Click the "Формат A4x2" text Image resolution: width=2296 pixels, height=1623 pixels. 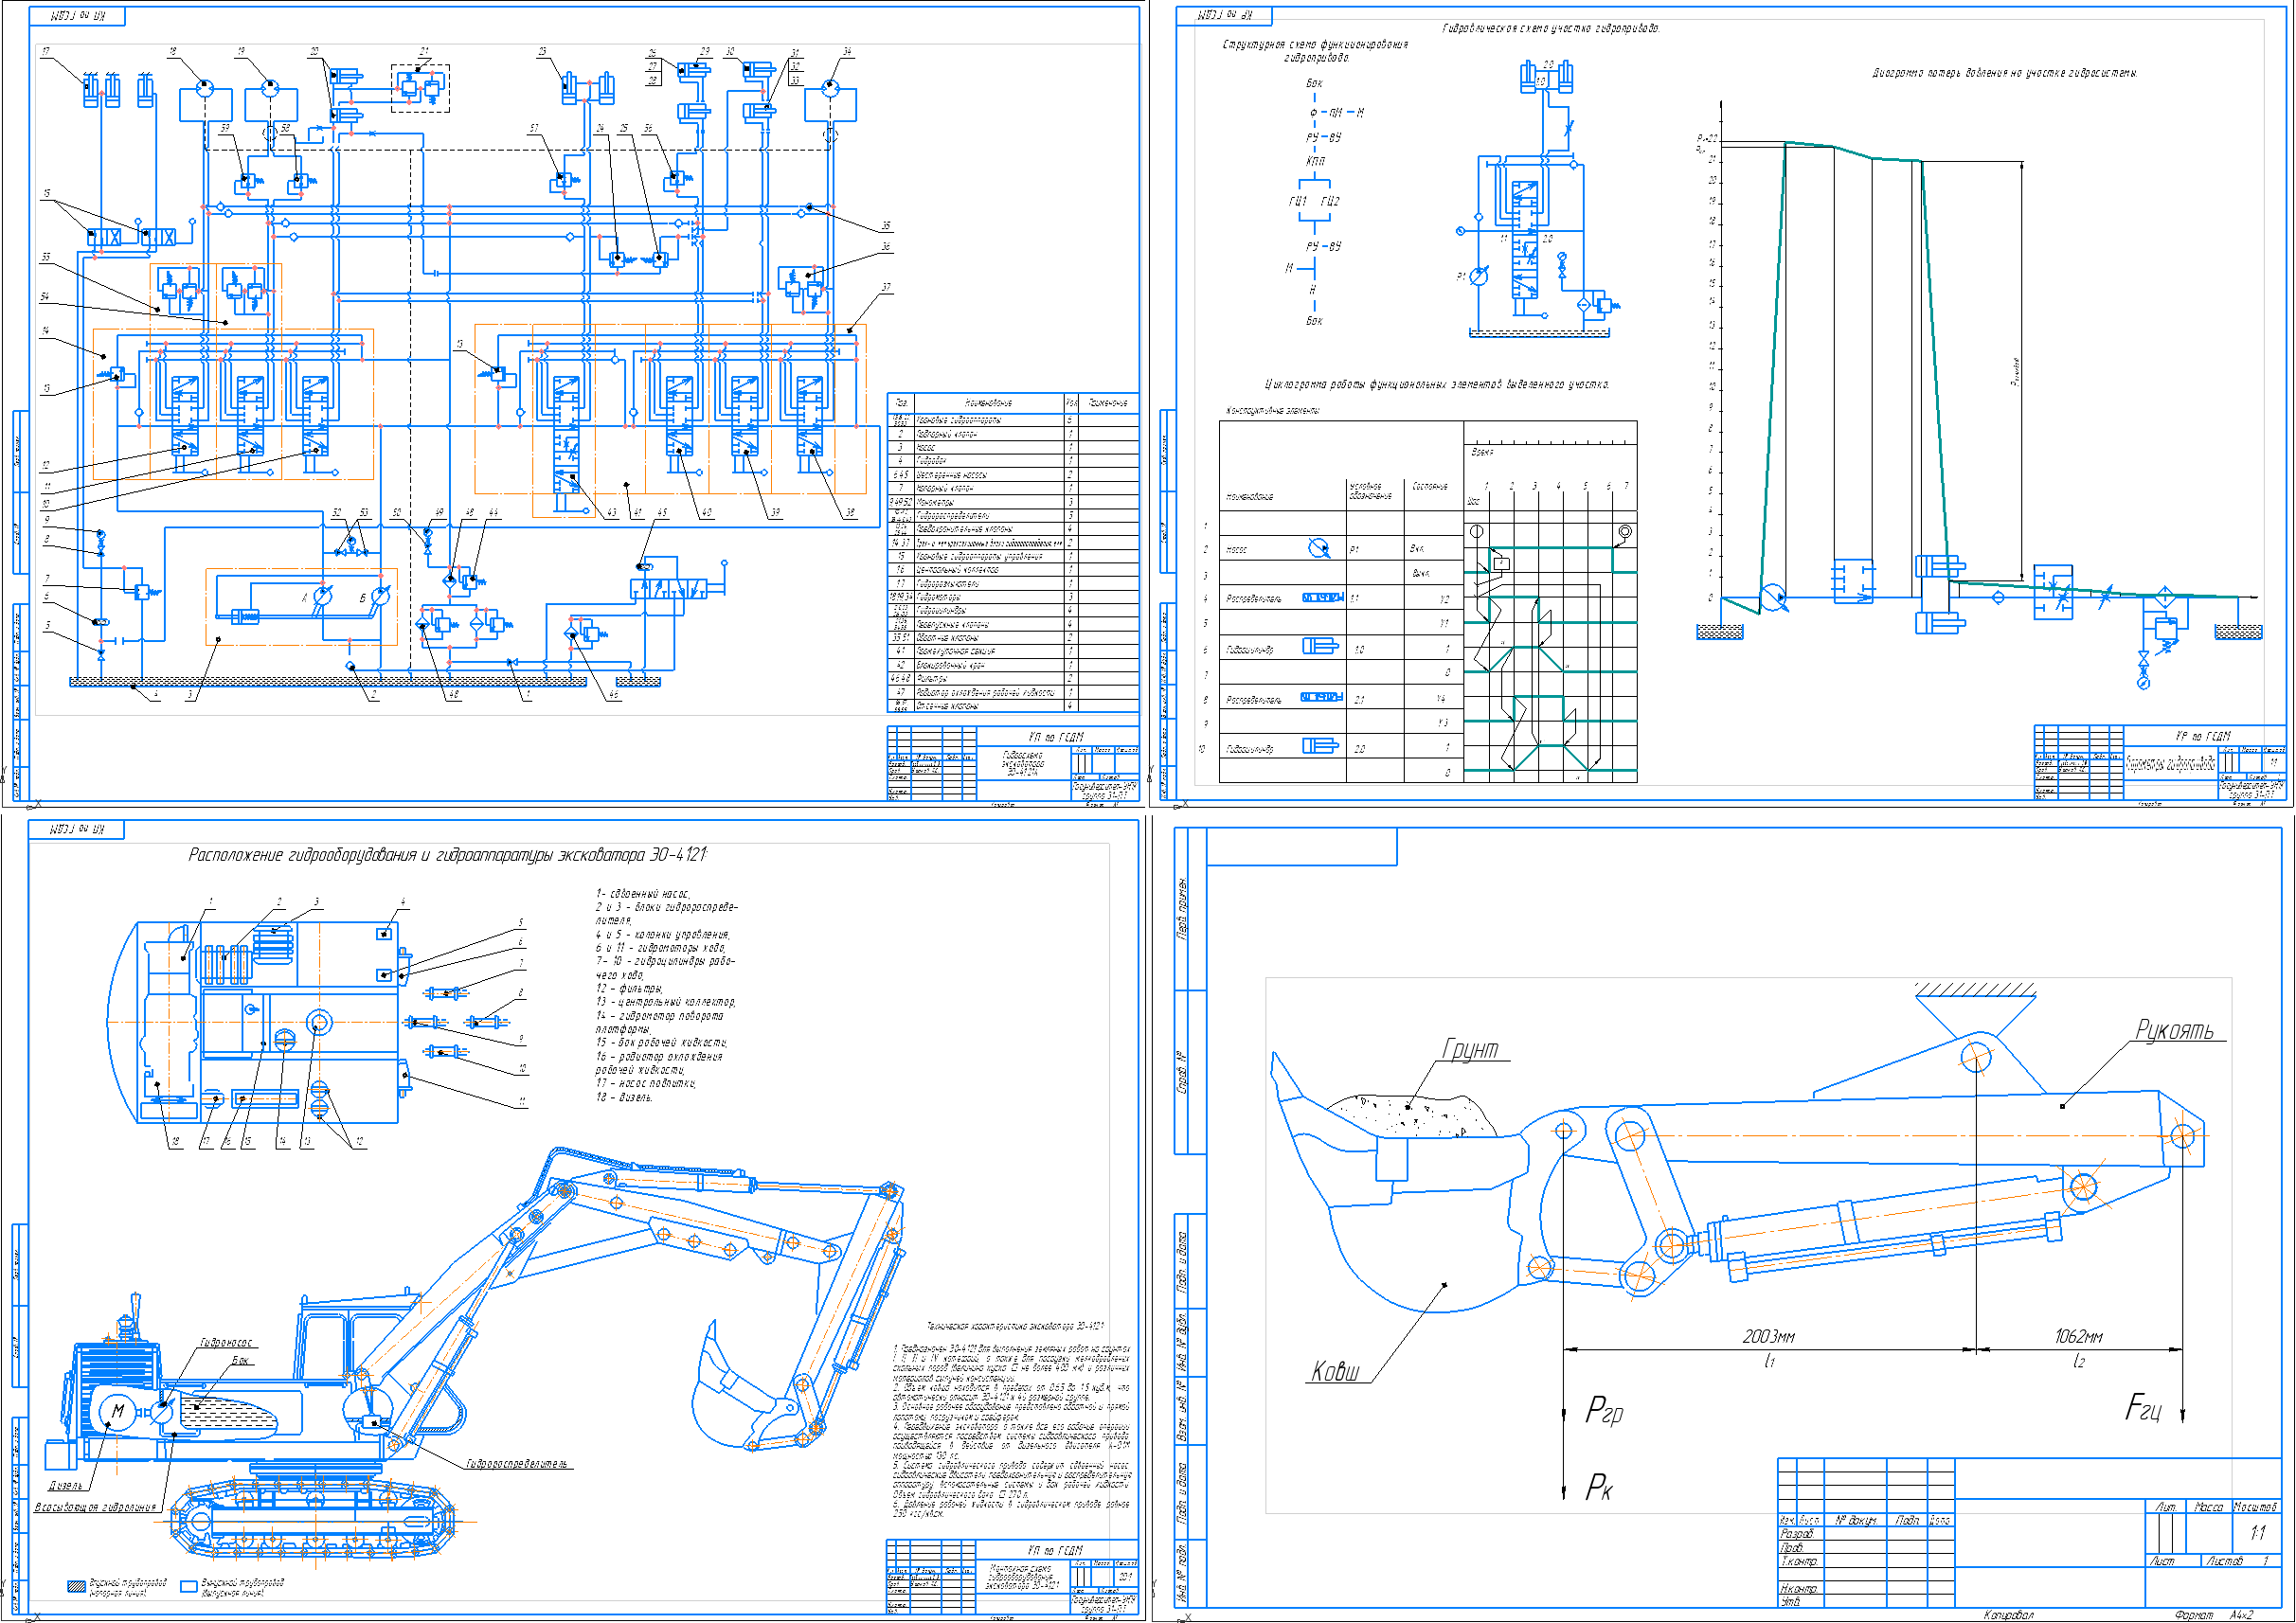point(2214,1614)
